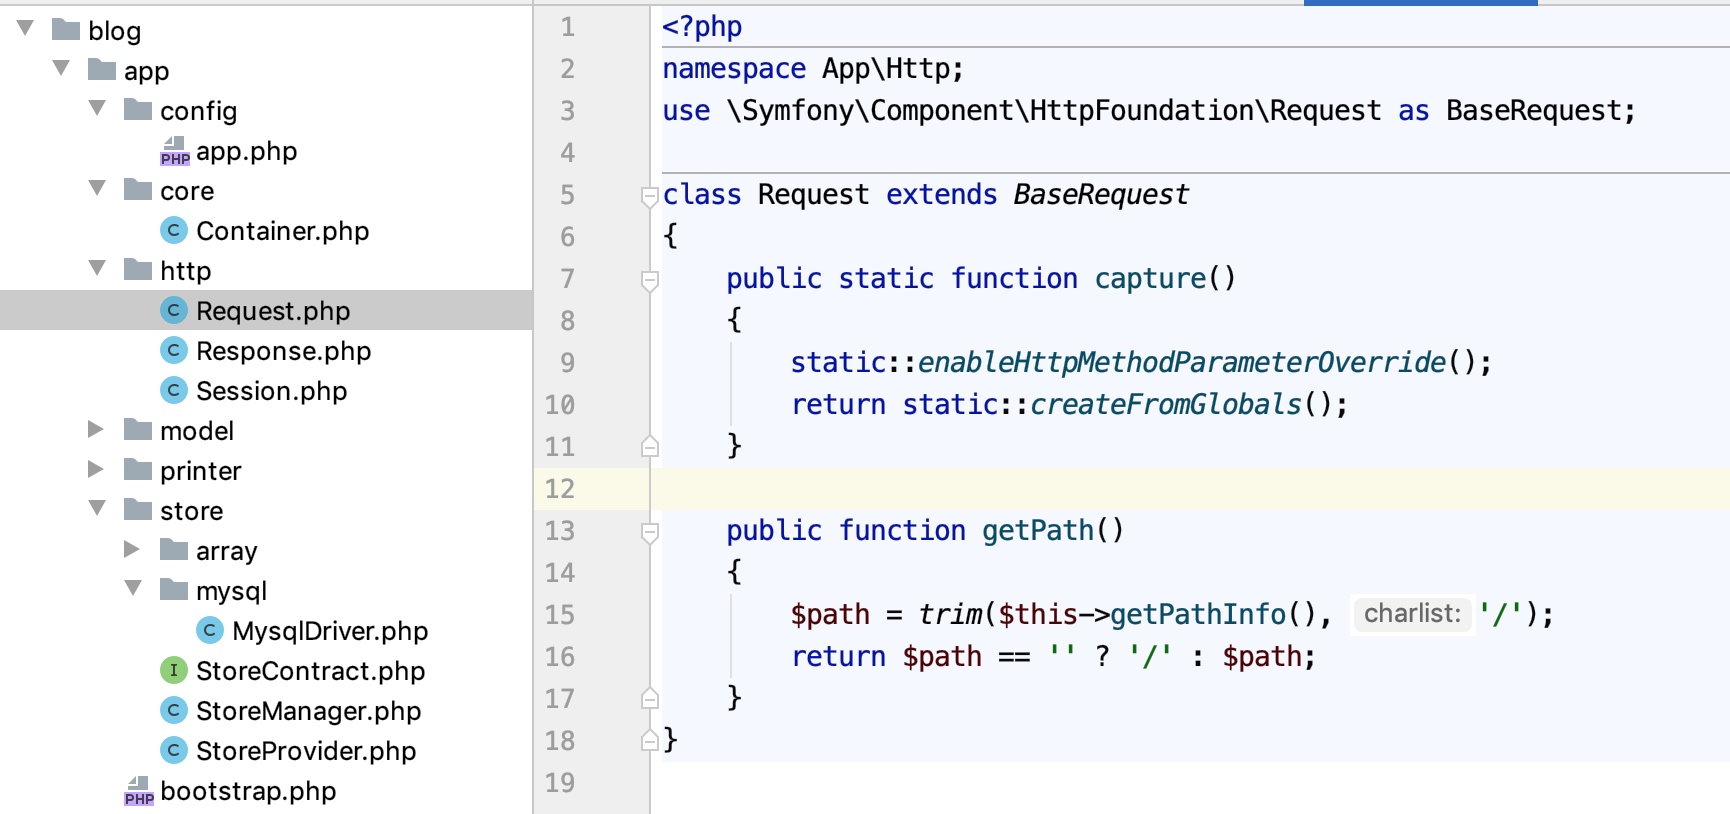The width and height of the screenshot is (1730, 814).
Task: Click line number 9 in the gutter
Action: (x=567, y=362)
